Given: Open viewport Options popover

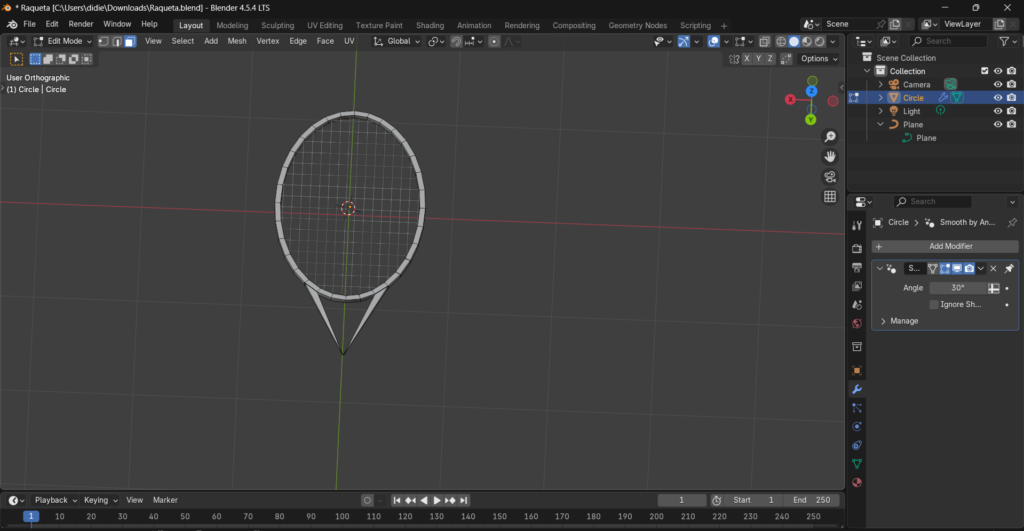Looking at the screenshot, I should click(x=819, y=59).
